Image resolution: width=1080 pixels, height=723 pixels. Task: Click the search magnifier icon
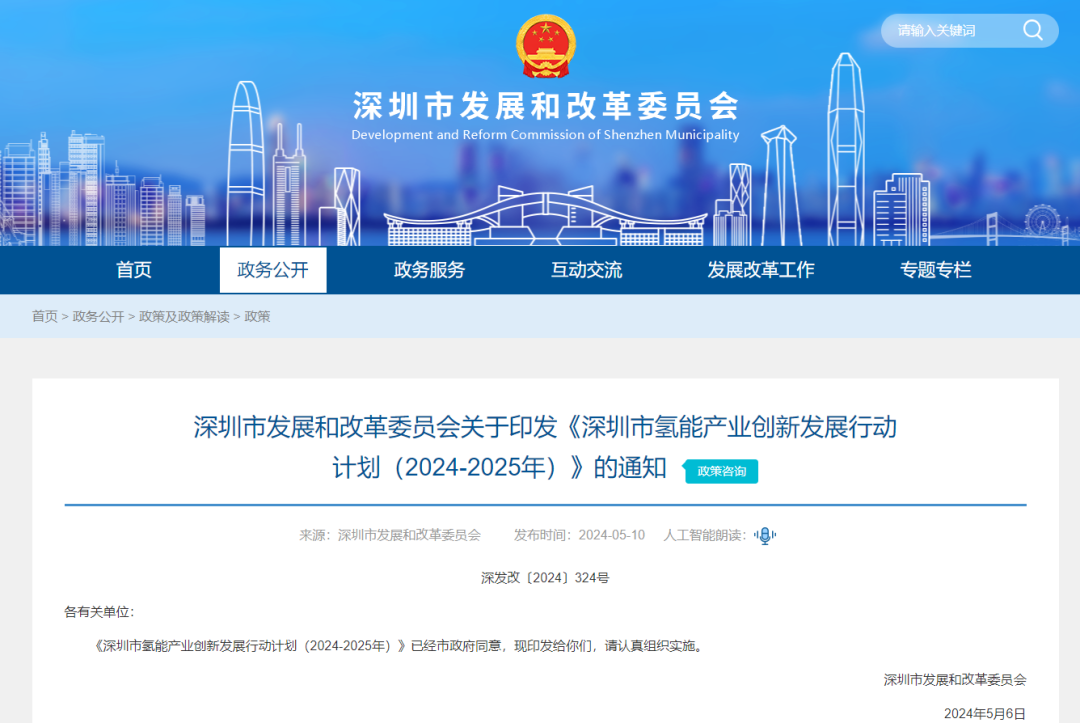pyautogui.click(x=1032, y=30)
